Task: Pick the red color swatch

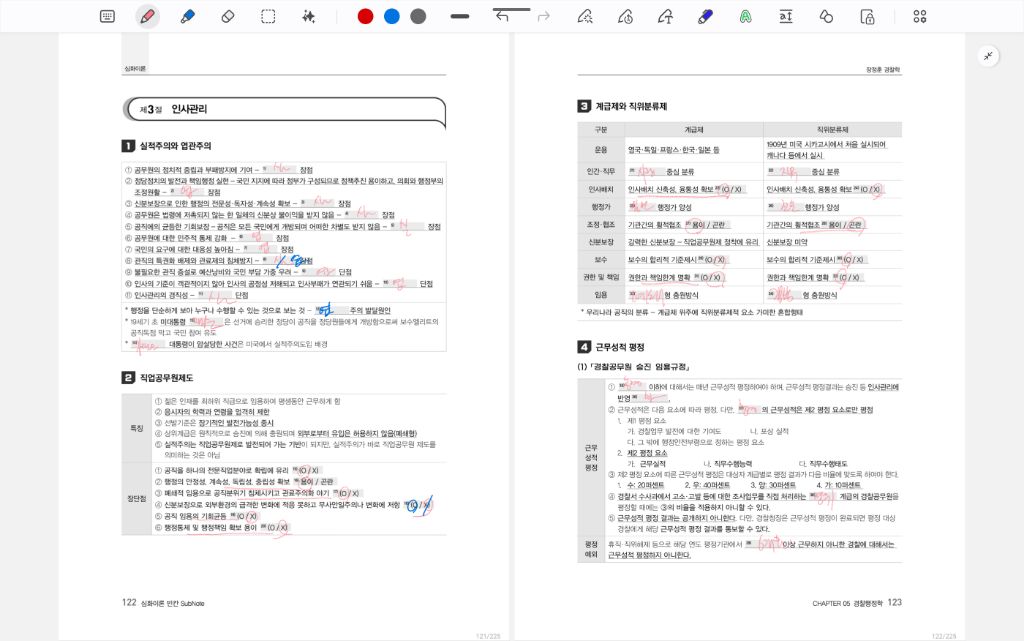Action: [x=365, y=16]
